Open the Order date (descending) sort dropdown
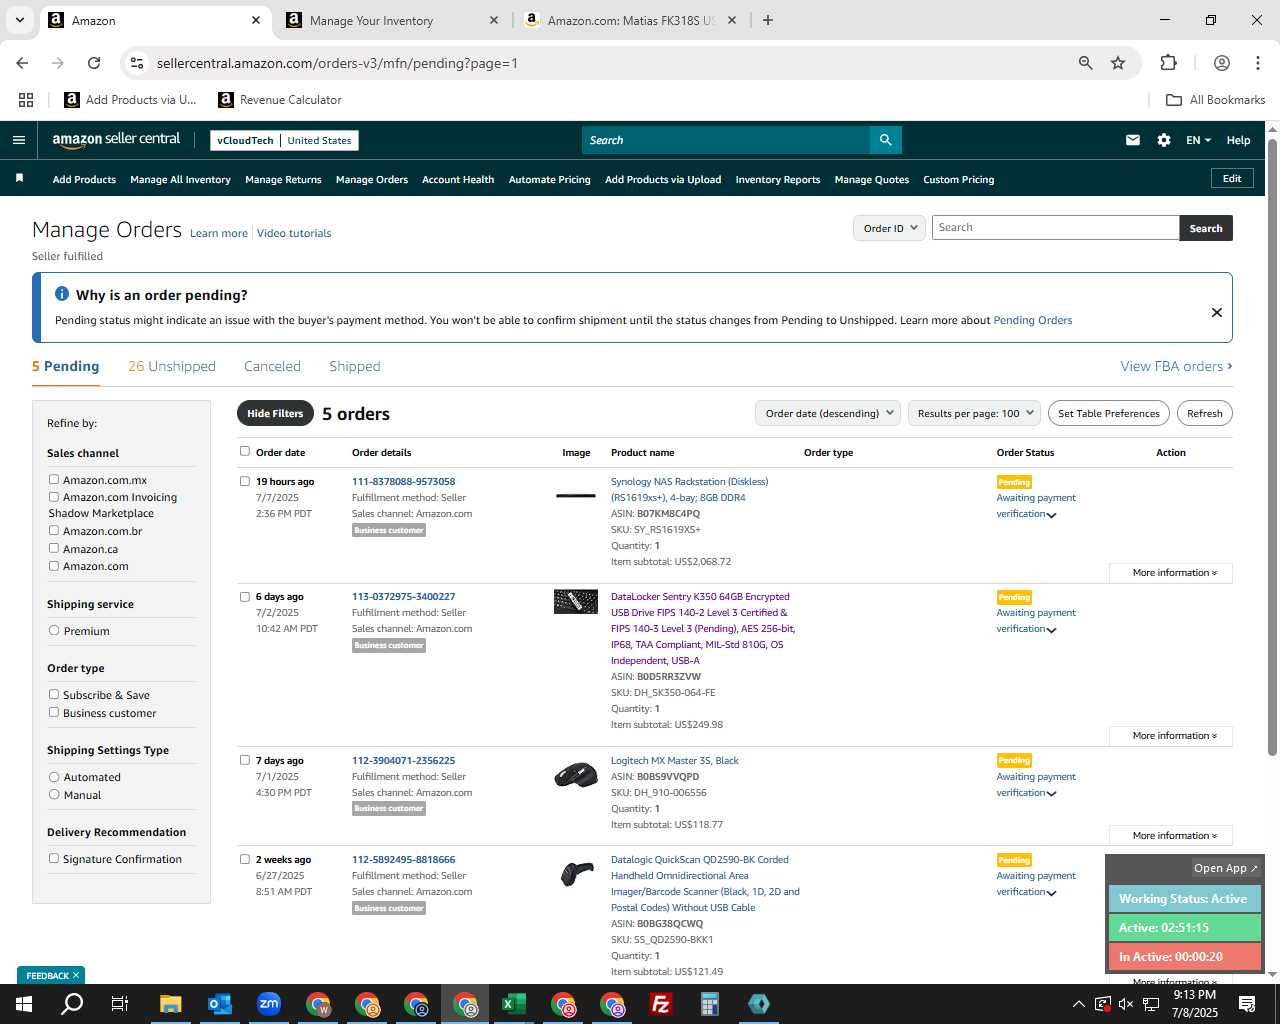The image size is (1280, 1024). 828,413
